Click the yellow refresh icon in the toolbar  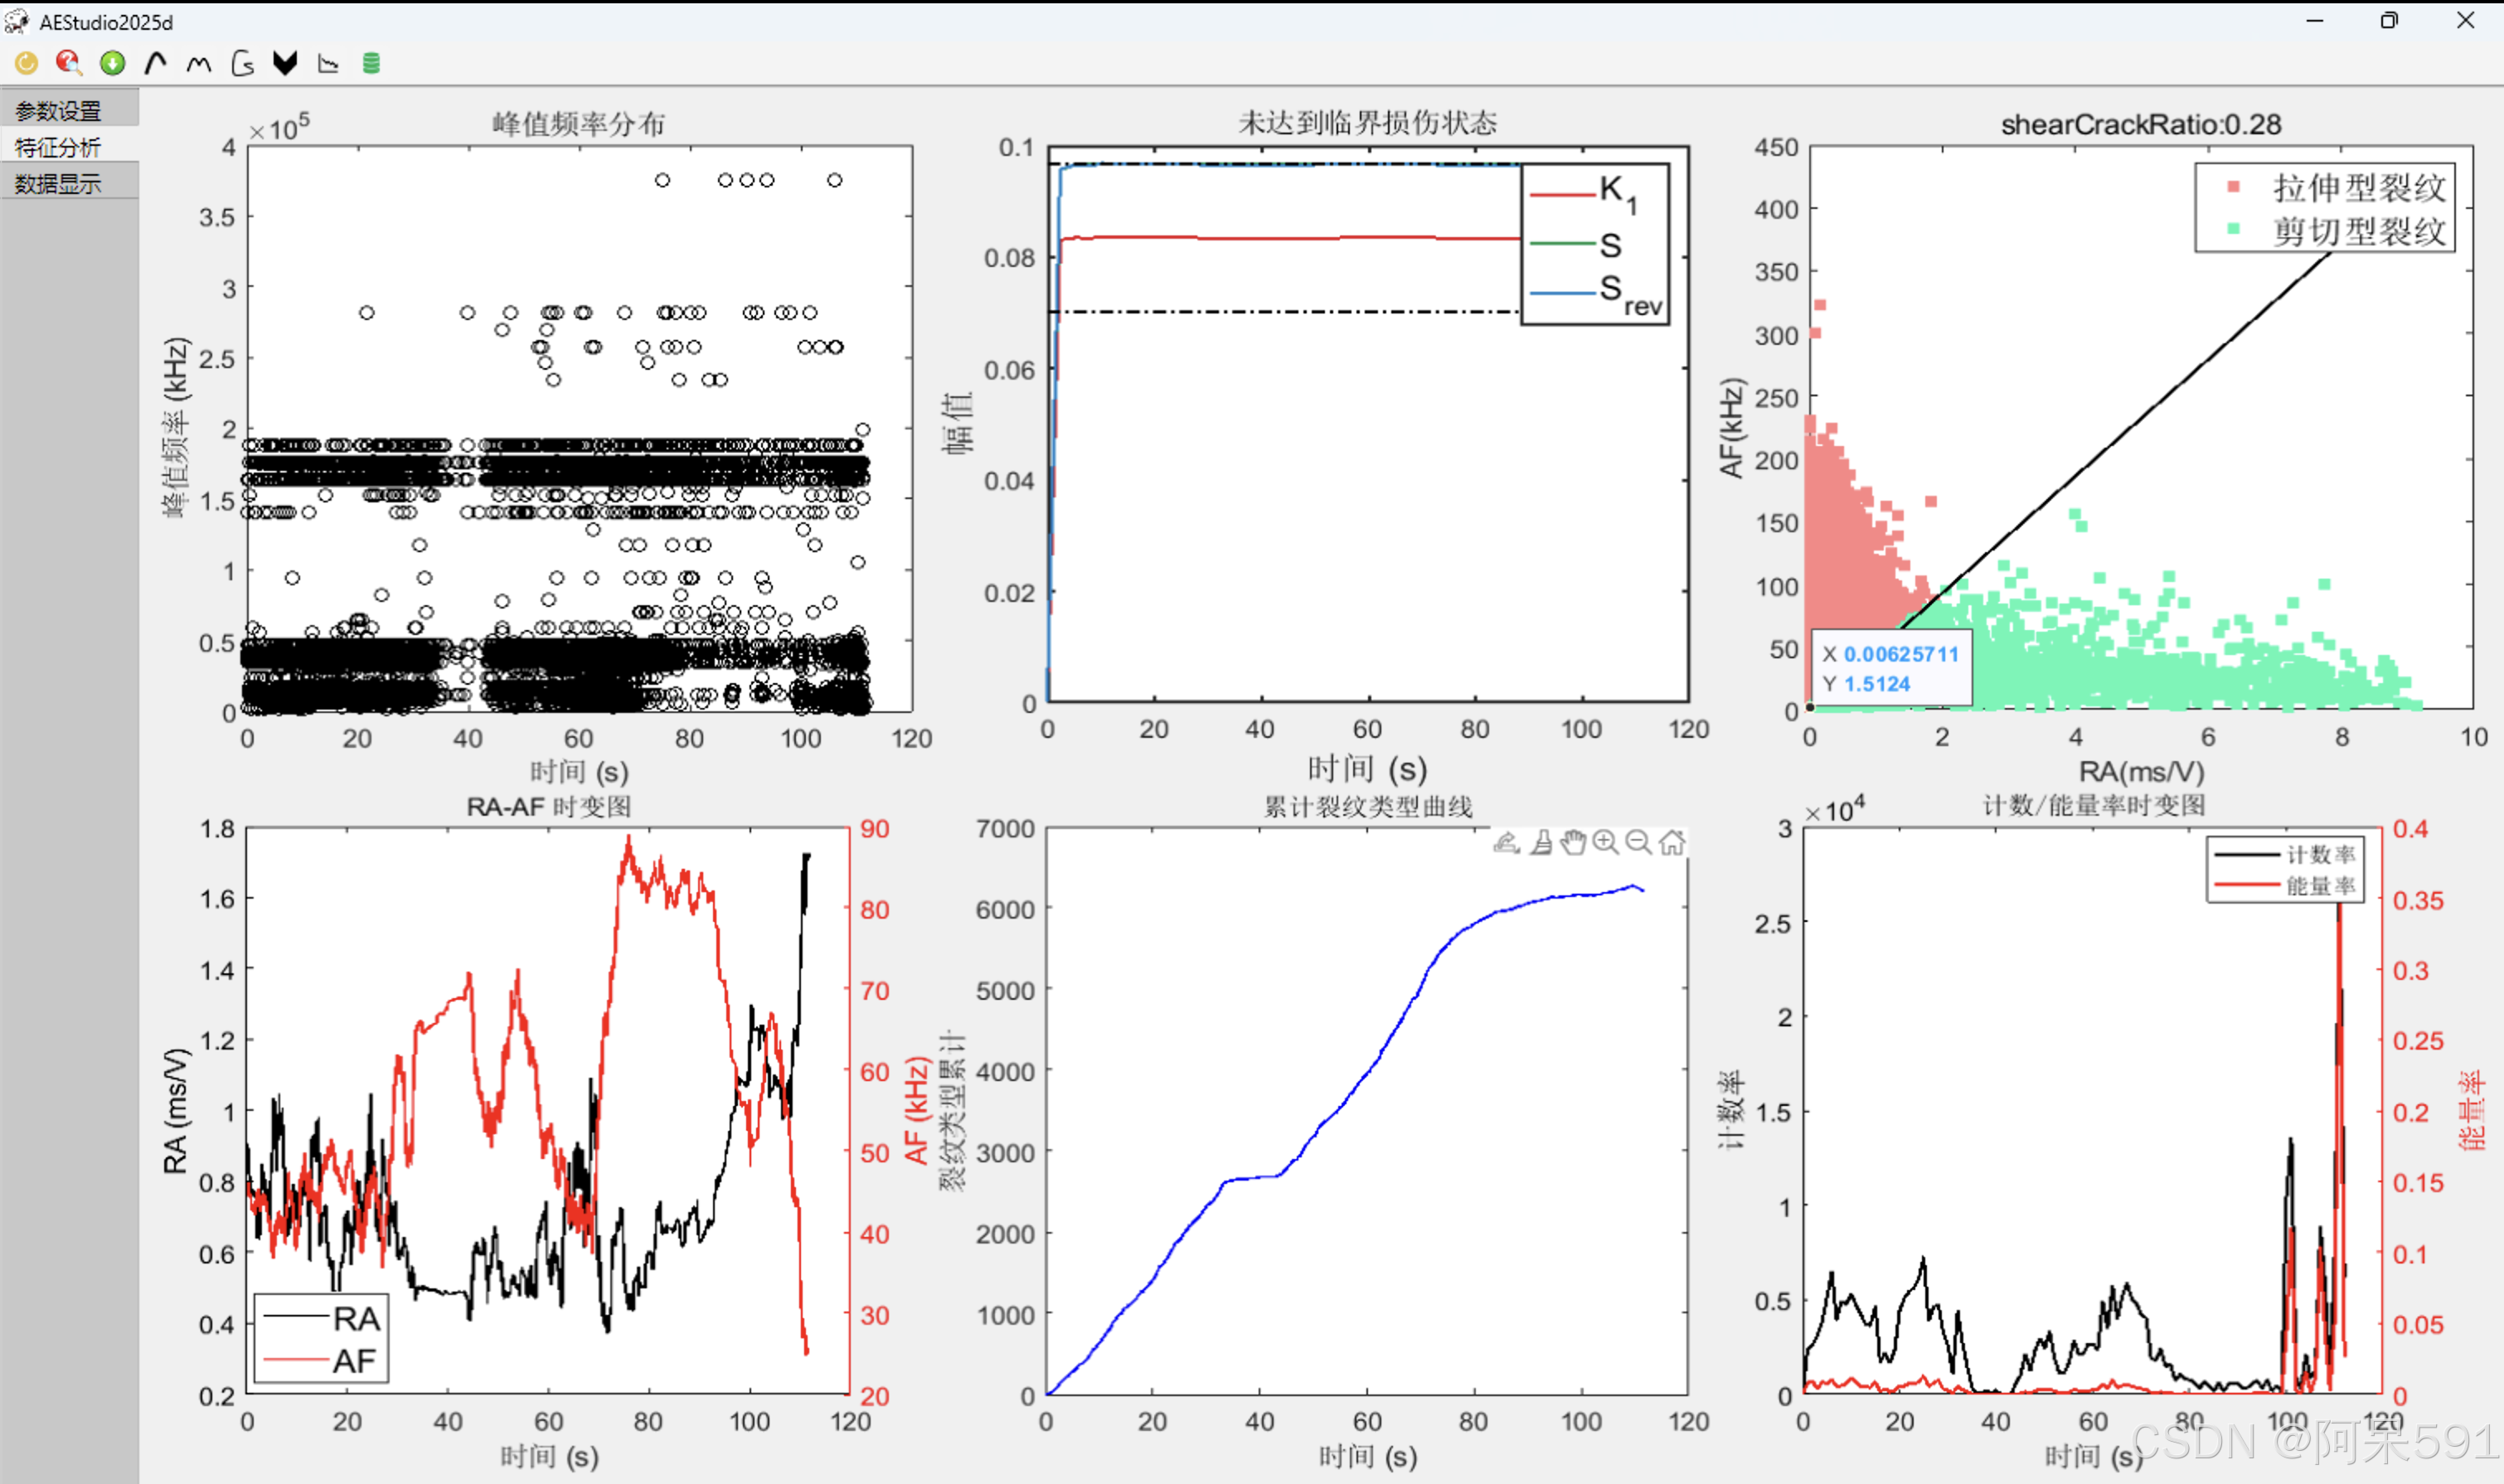[x=27, y=62]
